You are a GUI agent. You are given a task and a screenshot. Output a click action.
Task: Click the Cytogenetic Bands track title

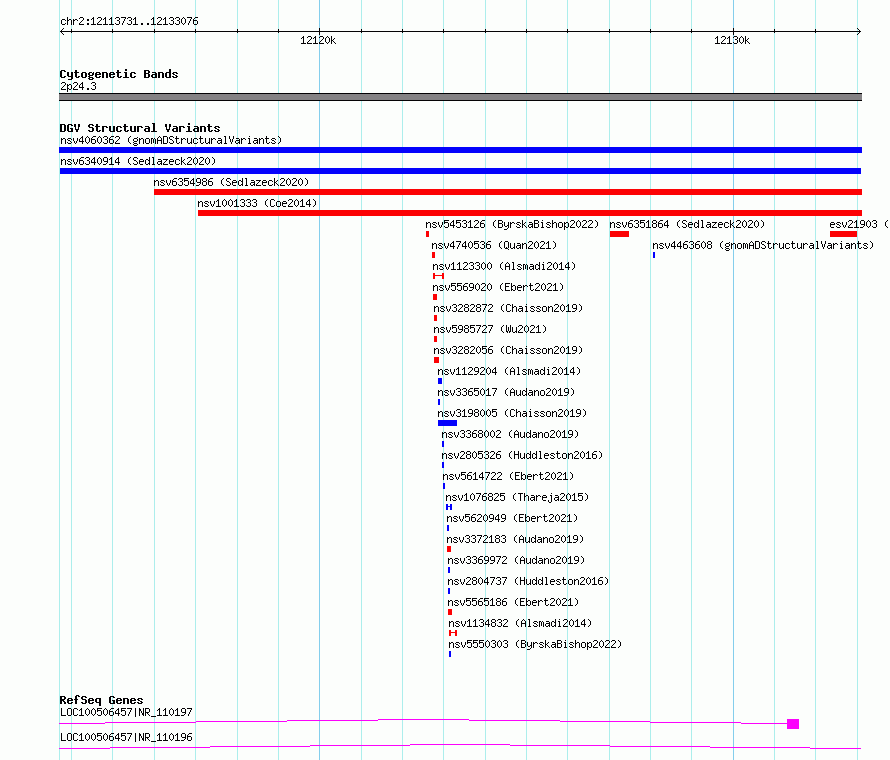(119, 74)
